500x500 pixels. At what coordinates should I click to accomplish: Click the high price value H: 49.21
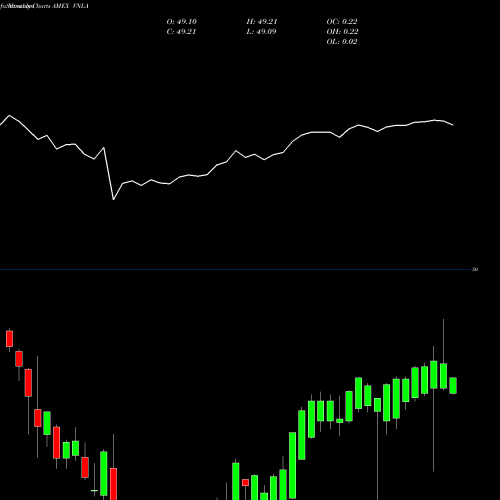(x=262, y=22)
